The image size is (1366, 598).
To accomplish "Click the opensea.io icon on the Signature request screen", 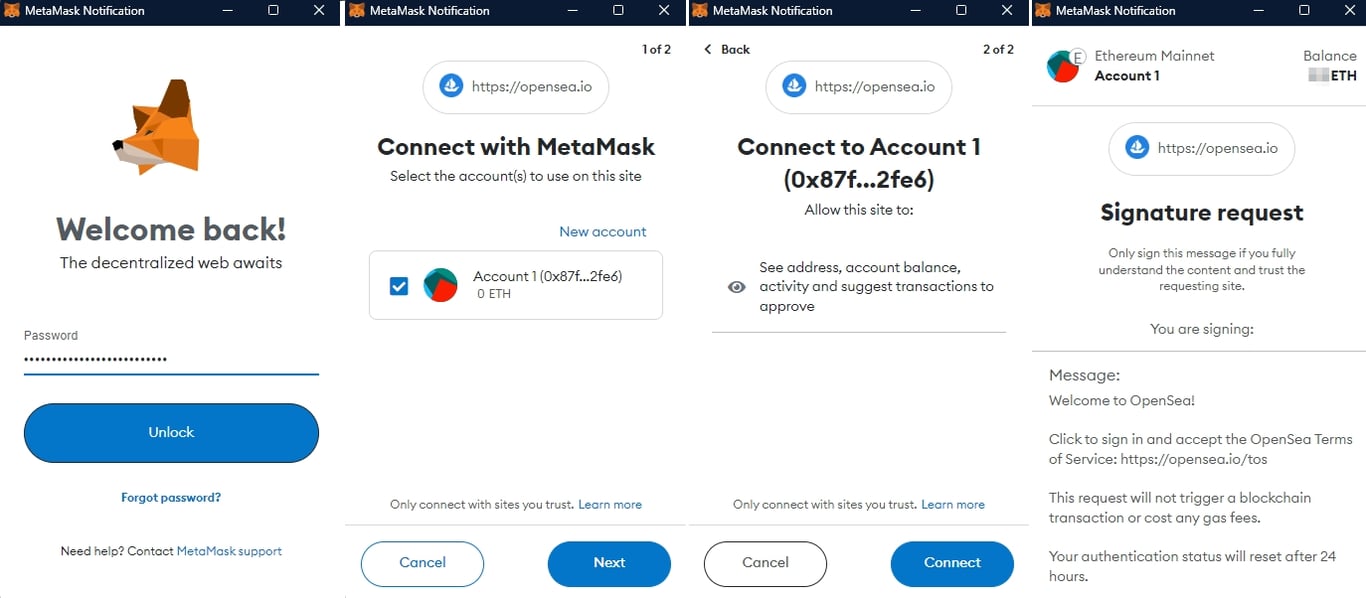I will pos(1136,148).
